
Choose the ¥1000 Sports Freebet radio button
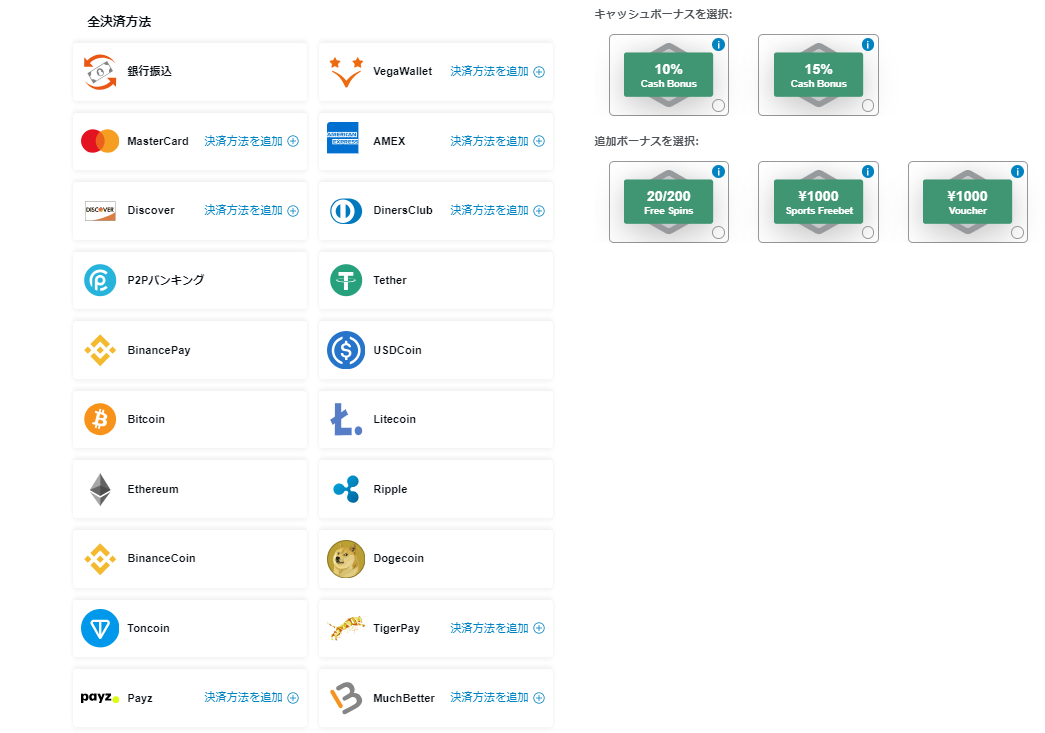[868, 232]
